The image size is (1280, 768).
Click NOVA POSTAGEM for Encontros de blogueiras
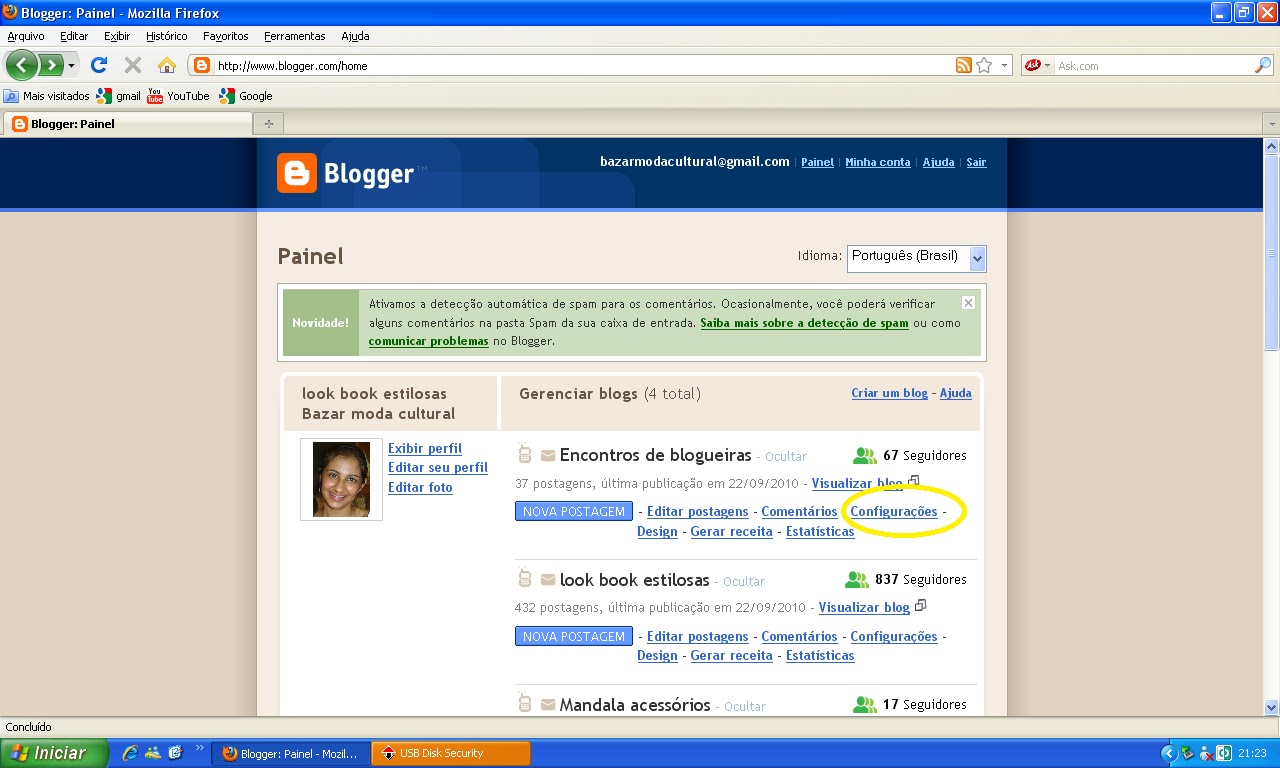[x=574, y=511]
